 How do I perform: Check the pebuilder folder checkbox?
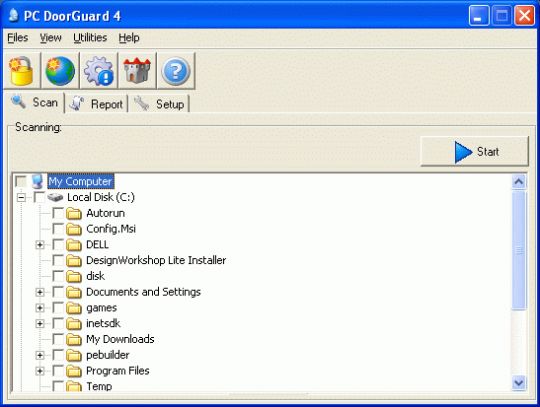(x=58, y=355)
